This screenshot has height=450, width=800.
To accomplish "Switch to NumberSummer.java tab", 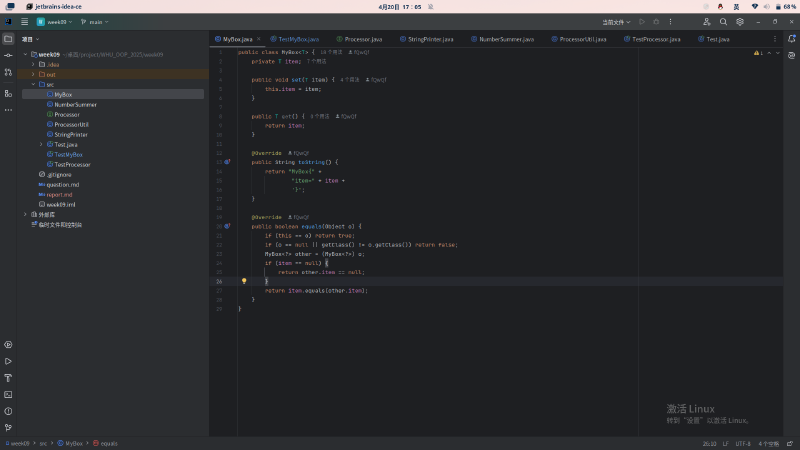I will (503, 39).
